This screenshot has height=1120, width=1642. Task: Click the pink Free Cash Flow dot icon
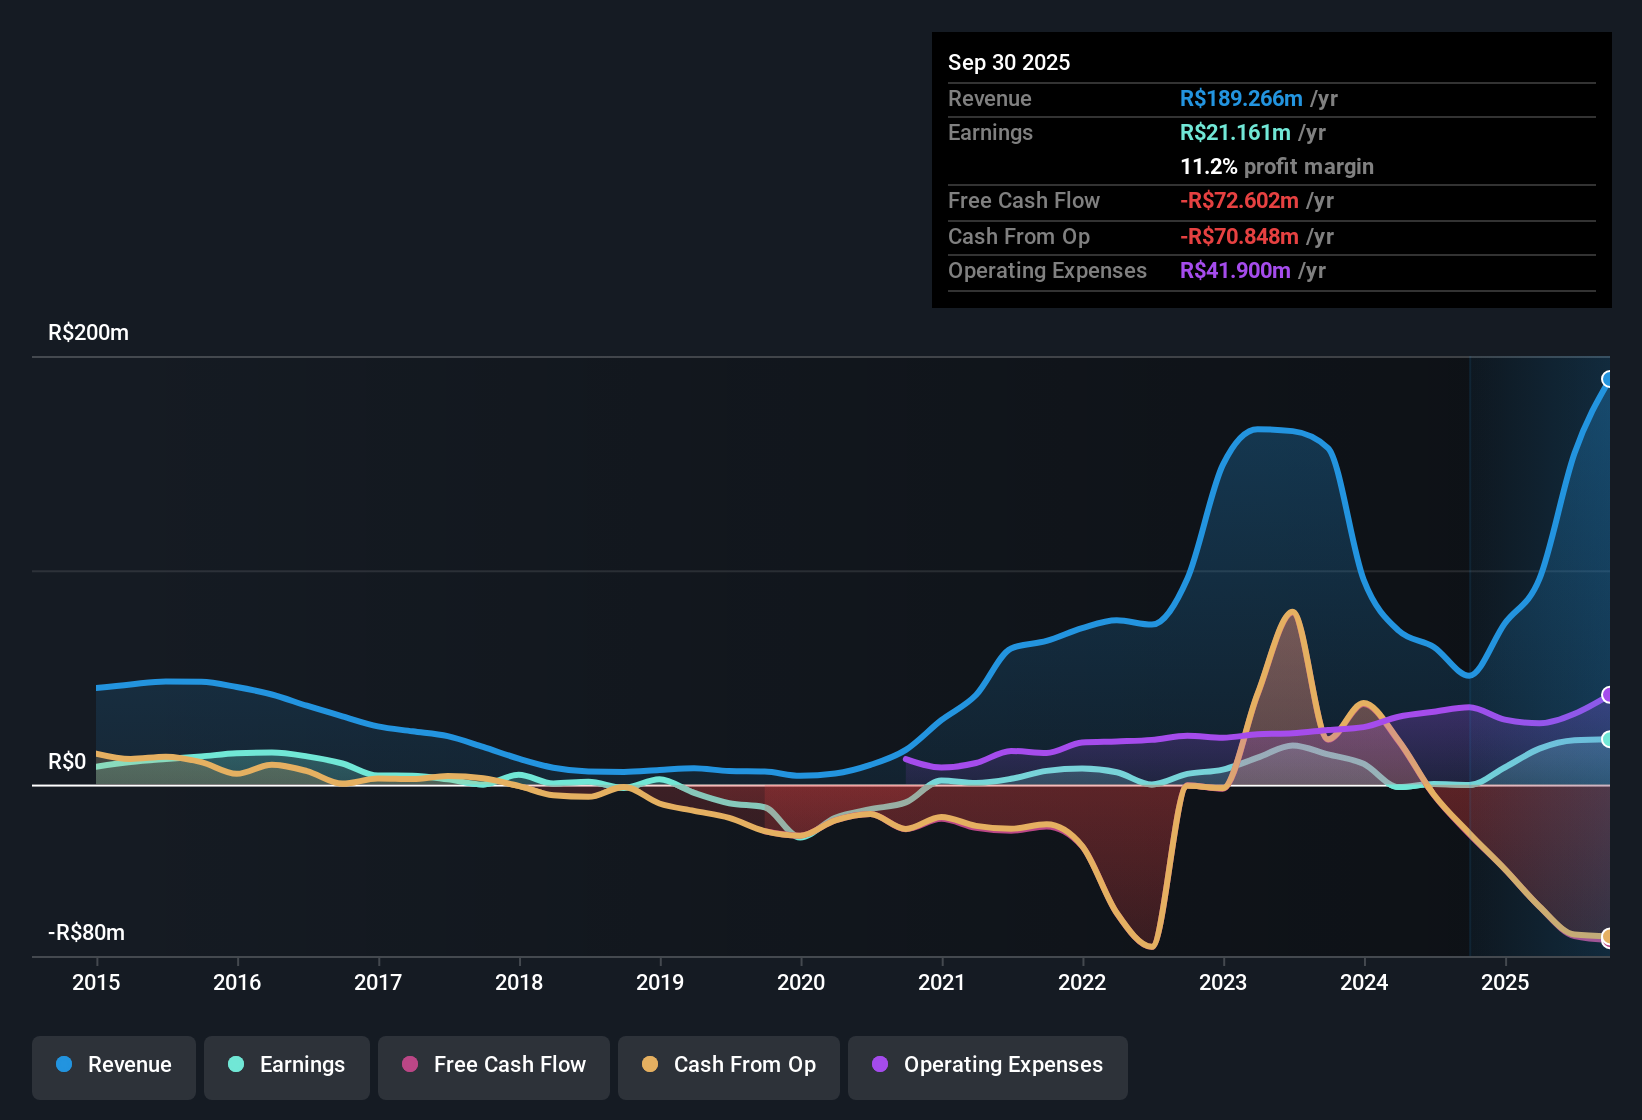[x=409, y=1065]
